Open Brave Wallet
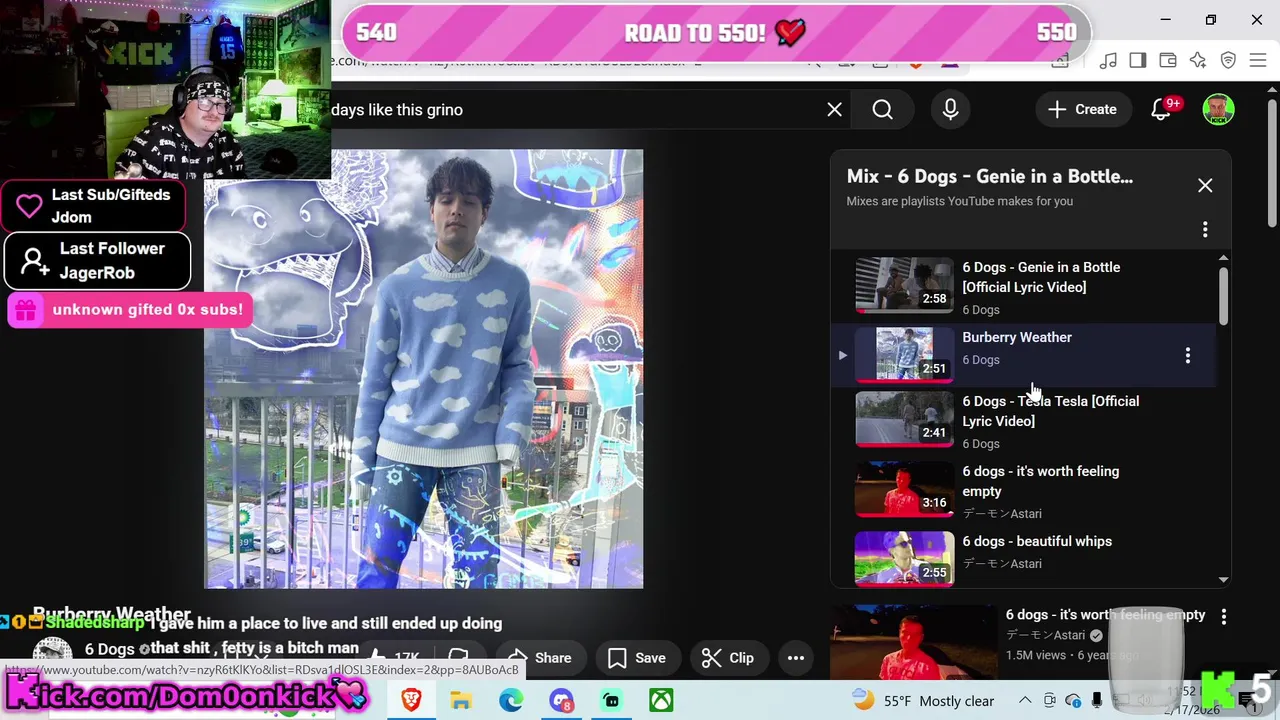The image size is (1280, 720). [x=1168, y=61]
